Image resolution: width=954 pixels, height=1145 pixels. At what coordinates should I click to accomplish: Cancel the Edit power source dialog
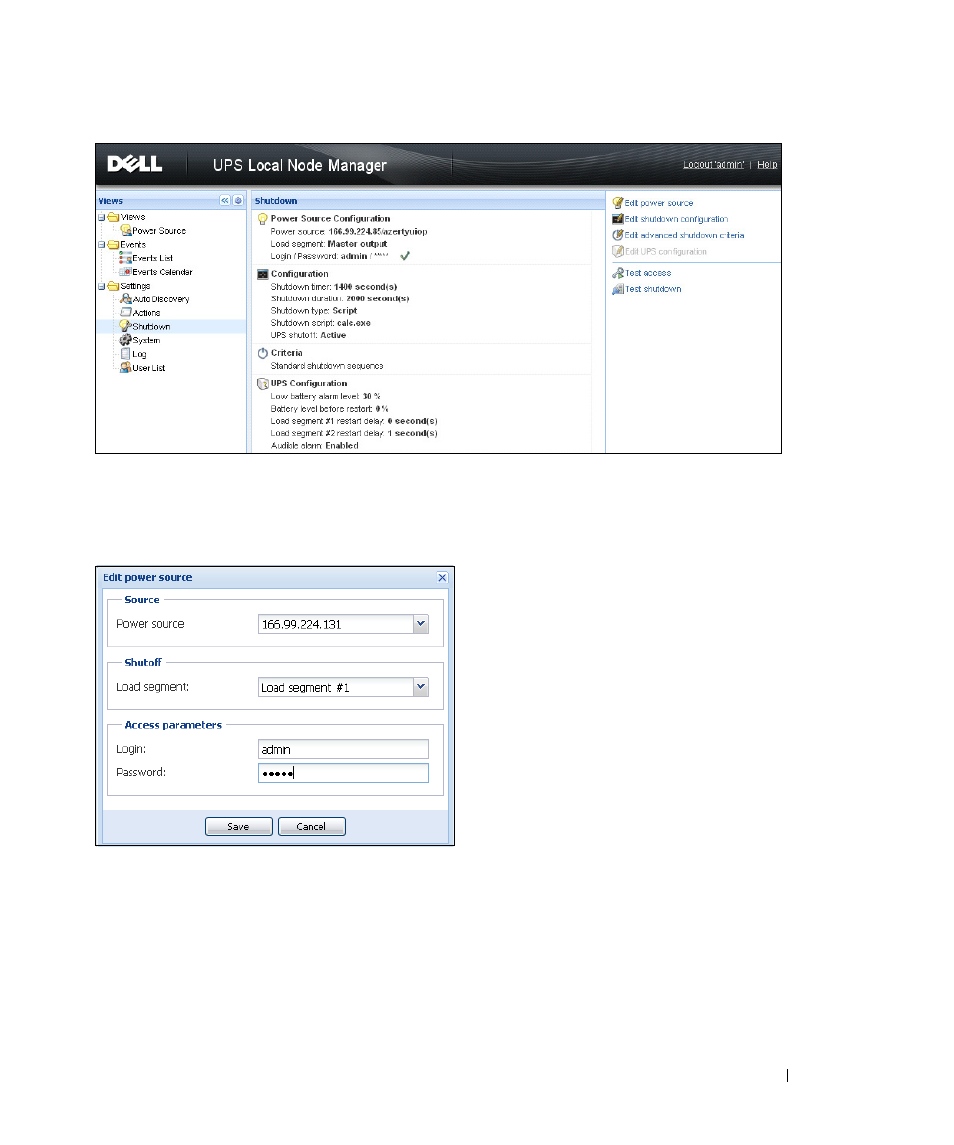point(312,827)
